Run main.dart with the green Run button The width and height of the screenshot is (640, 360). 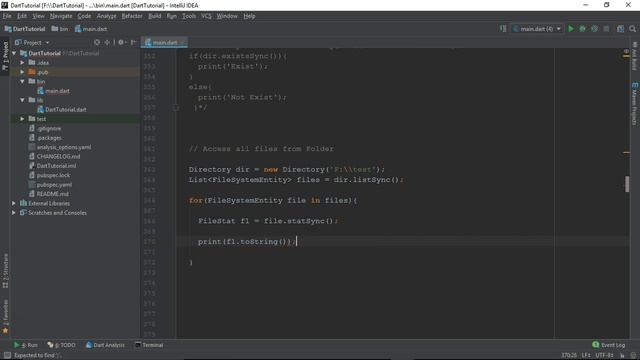tap(571, 29)
